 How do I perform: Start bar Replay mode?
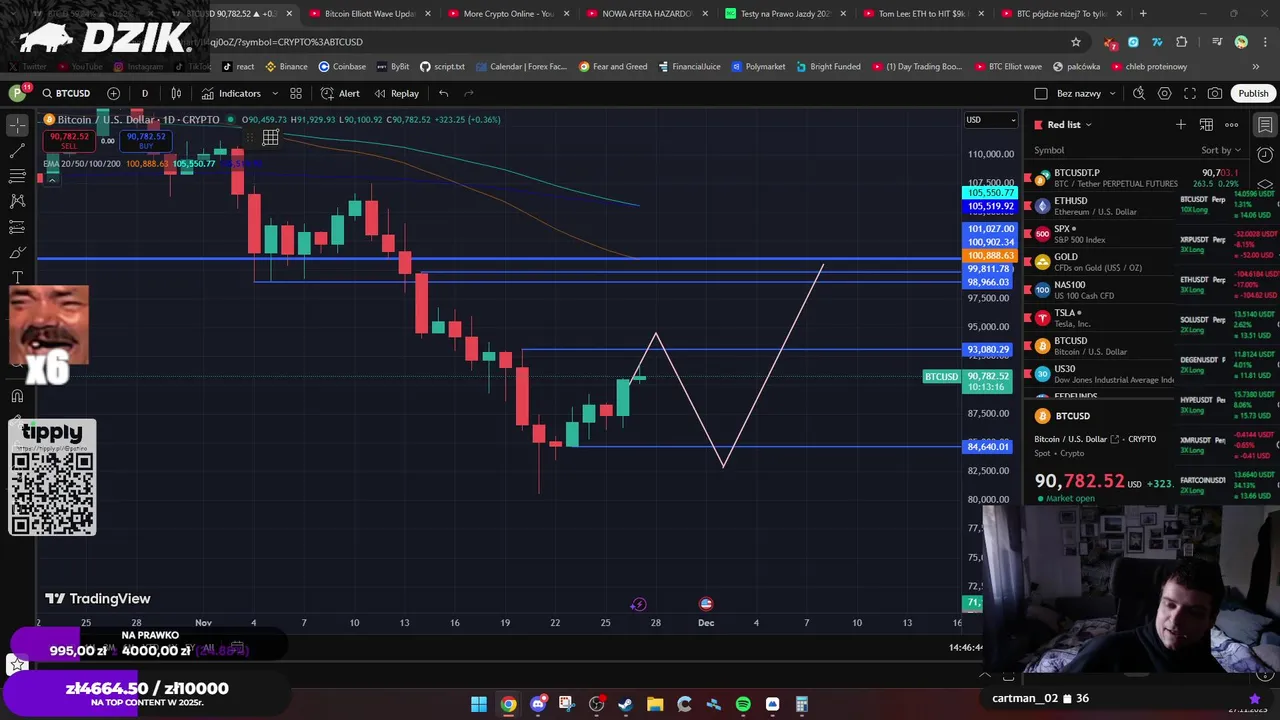[396, 93]
